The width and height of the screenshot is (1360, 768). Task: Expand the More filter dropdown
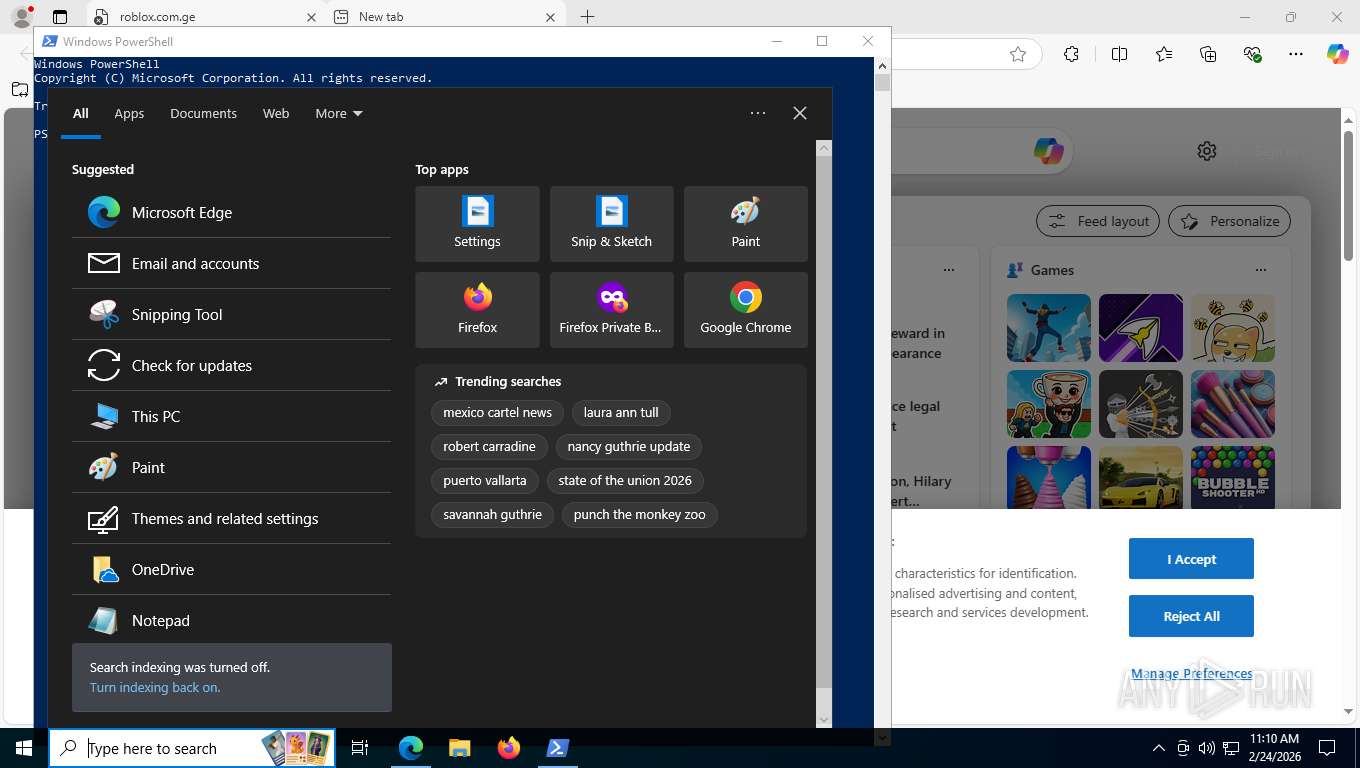[x=339, y=113]
